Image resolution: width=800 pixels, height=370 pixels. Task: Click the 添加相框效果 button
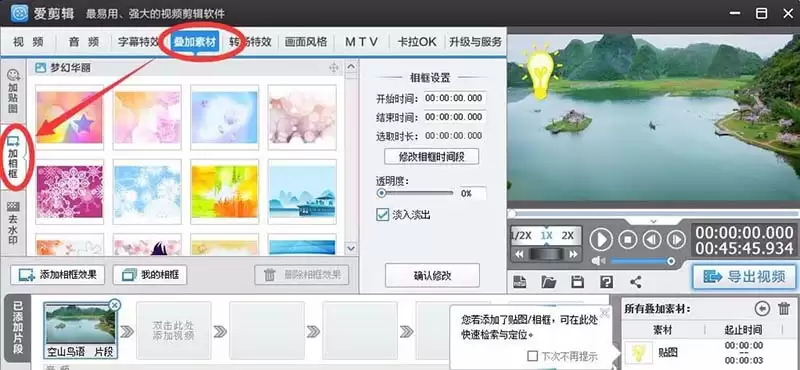pyautogui.click(x=57, y=275)
